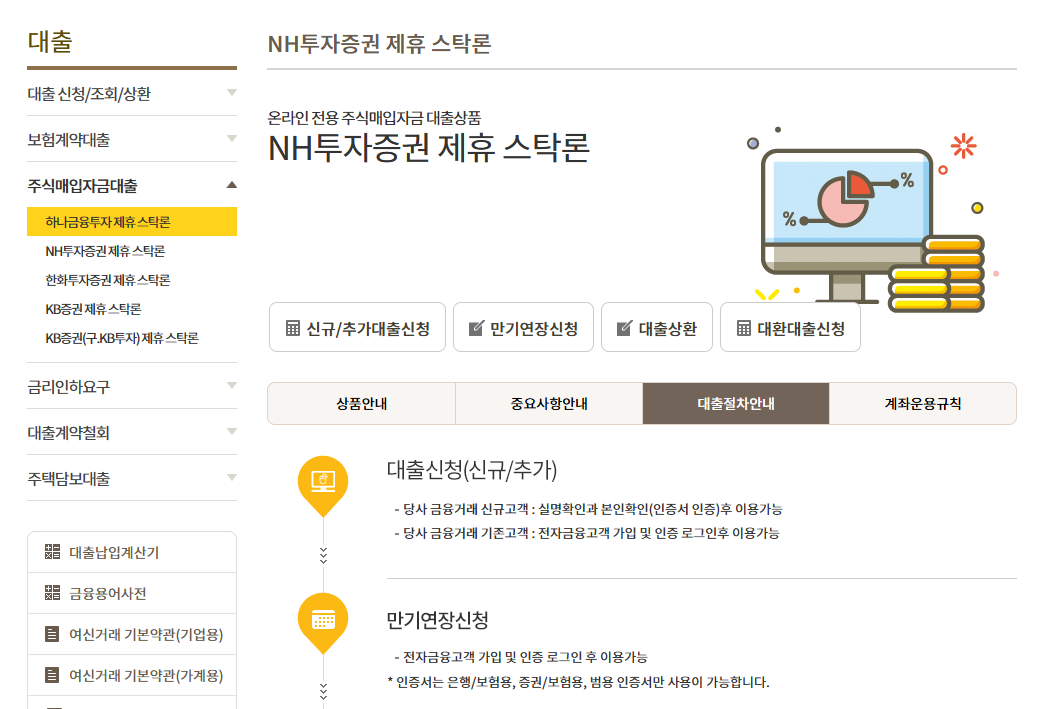Open KB증권(구.KB투자) 제휴 스탁론 item
The image size is (1042, 709).
coord(122,338)
